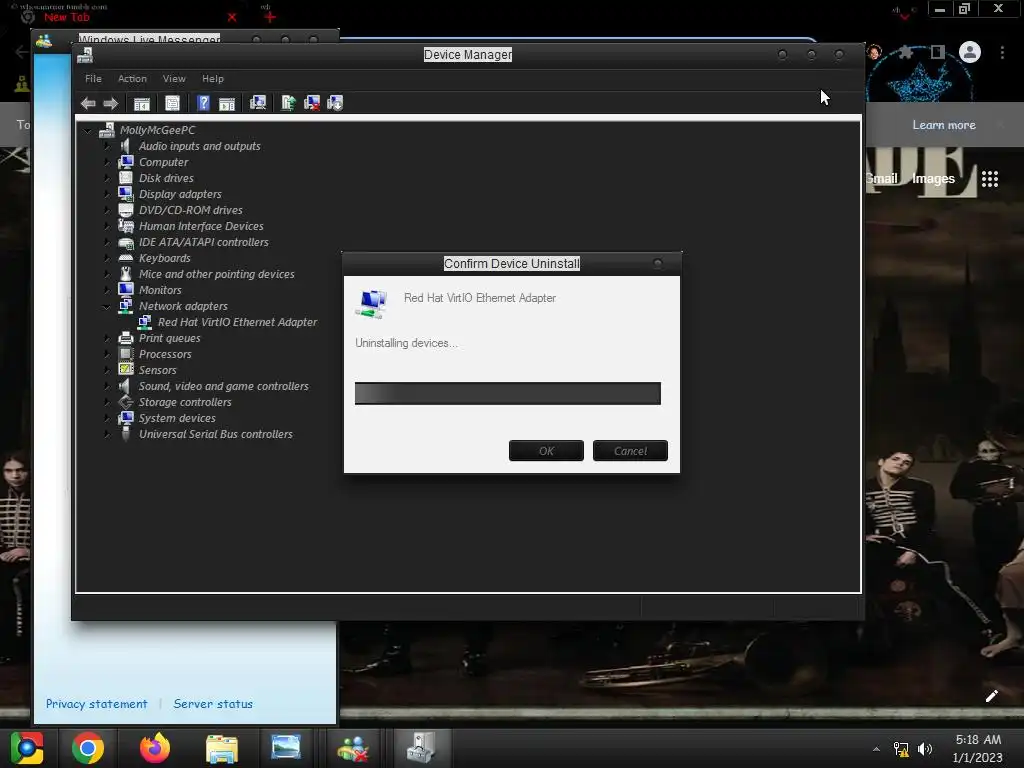Open Privacy statement link in Messenger window

point(97,704)
